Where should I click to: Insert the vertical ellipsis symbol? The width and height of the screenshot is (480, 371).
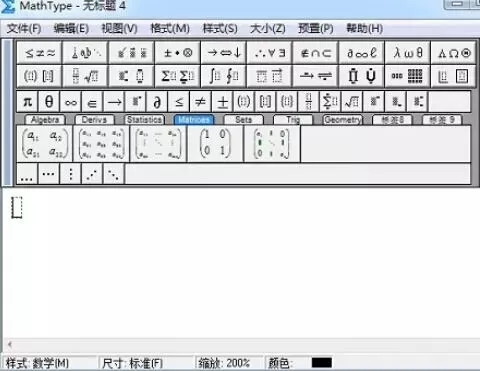click(x=70, y=174)
